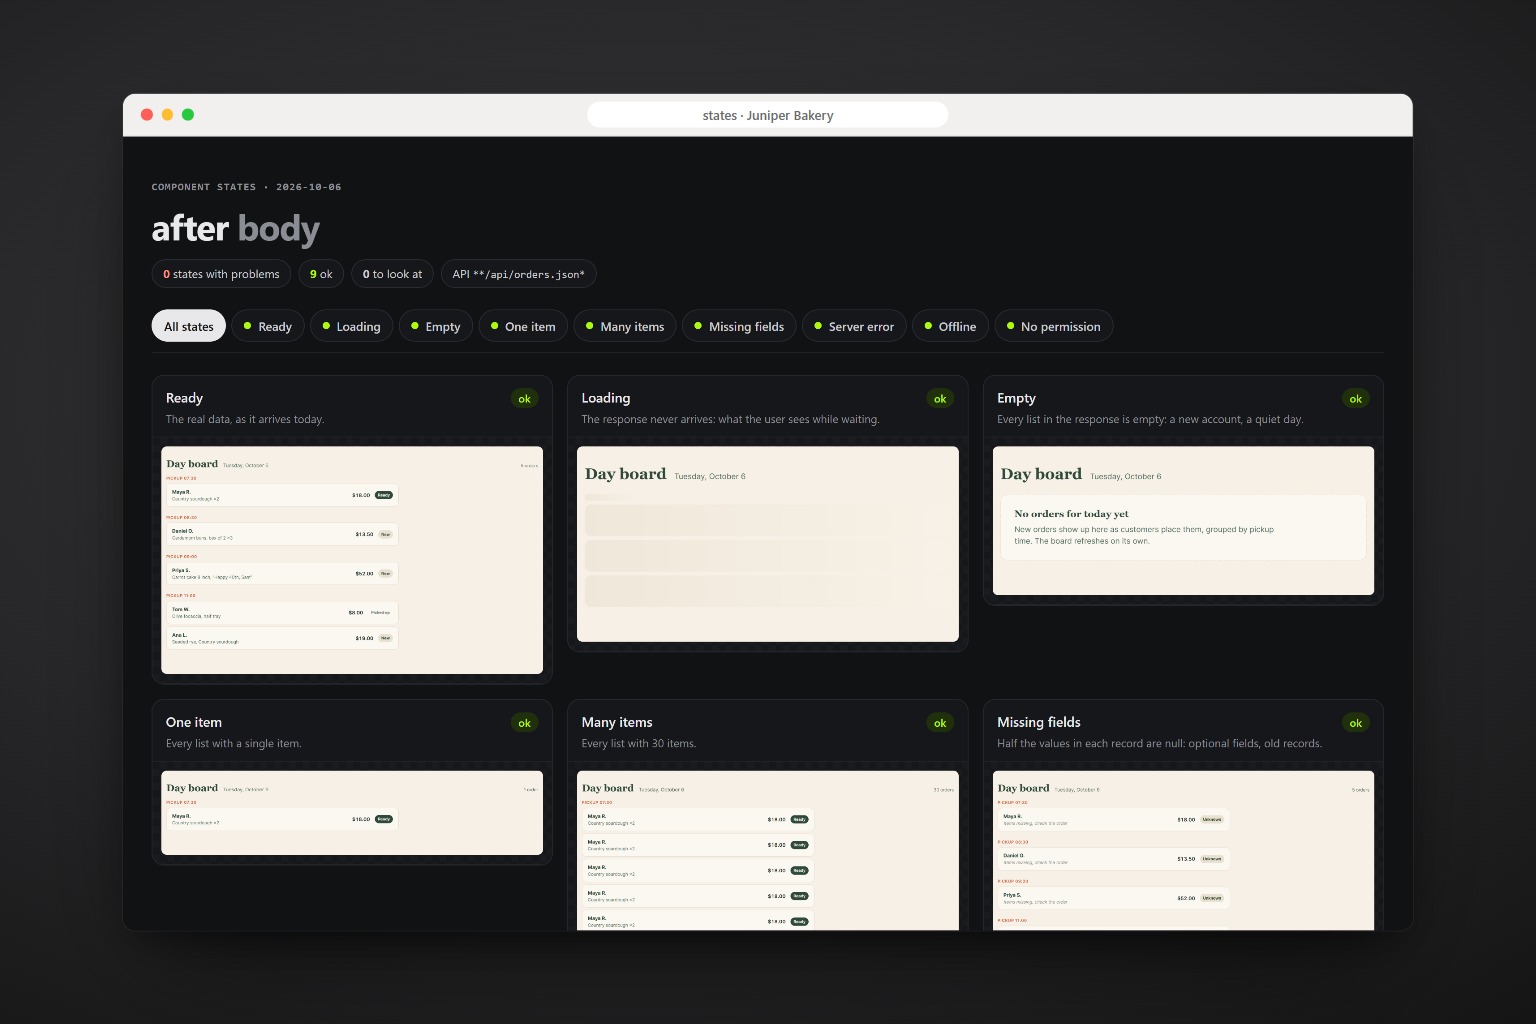Click the 'Missing fields' card title

click(1039, 722)
